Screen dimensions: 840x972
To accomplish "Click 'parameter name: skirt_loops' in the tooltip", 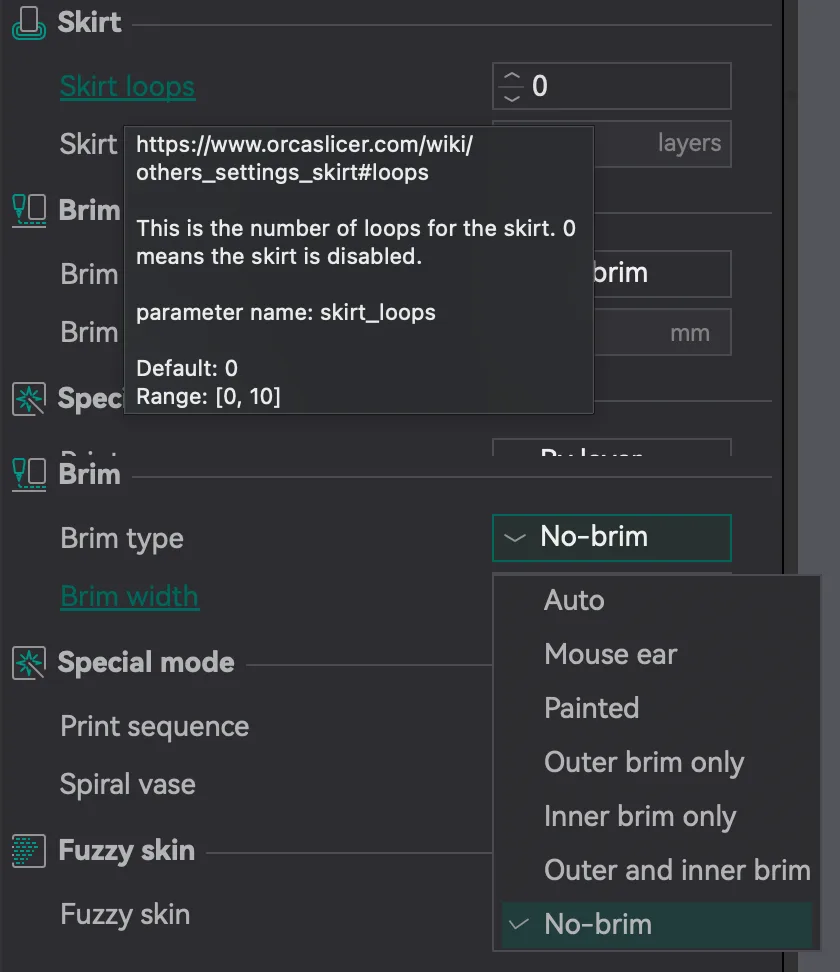I will (x=286, y=312).
